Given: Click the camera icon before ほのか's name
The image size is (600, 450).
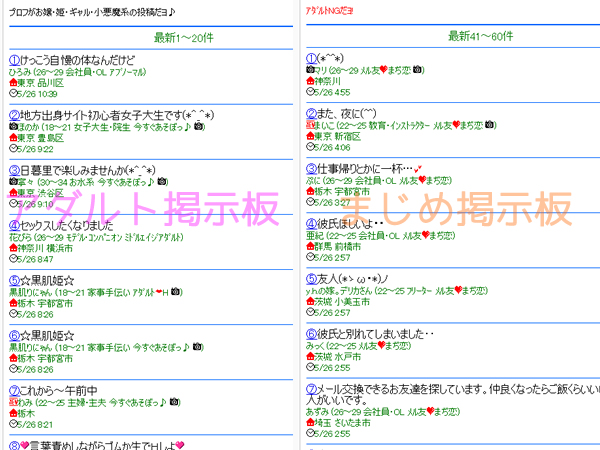Looking at the screenshot, I should click(x=12, y=127).
